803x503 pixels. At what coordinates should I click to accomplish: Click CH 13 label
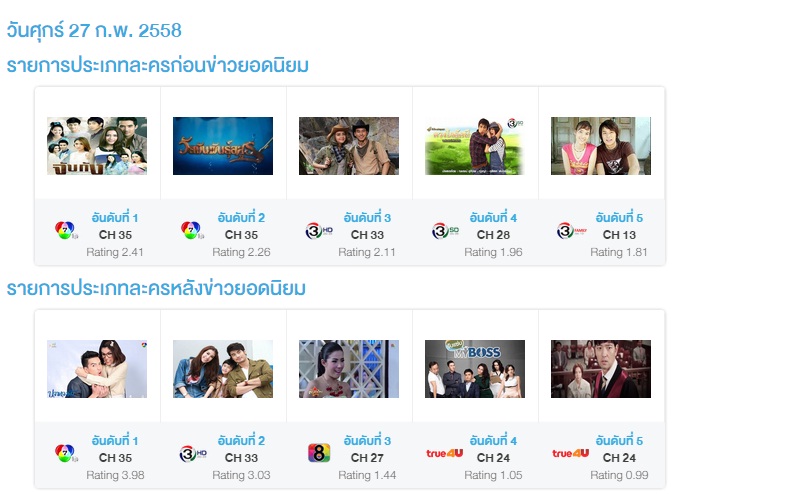point(619,235)
